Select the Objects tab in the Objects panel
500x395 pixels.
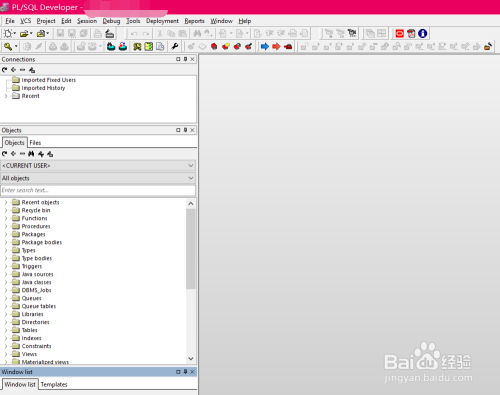click(x=14, y=143)
